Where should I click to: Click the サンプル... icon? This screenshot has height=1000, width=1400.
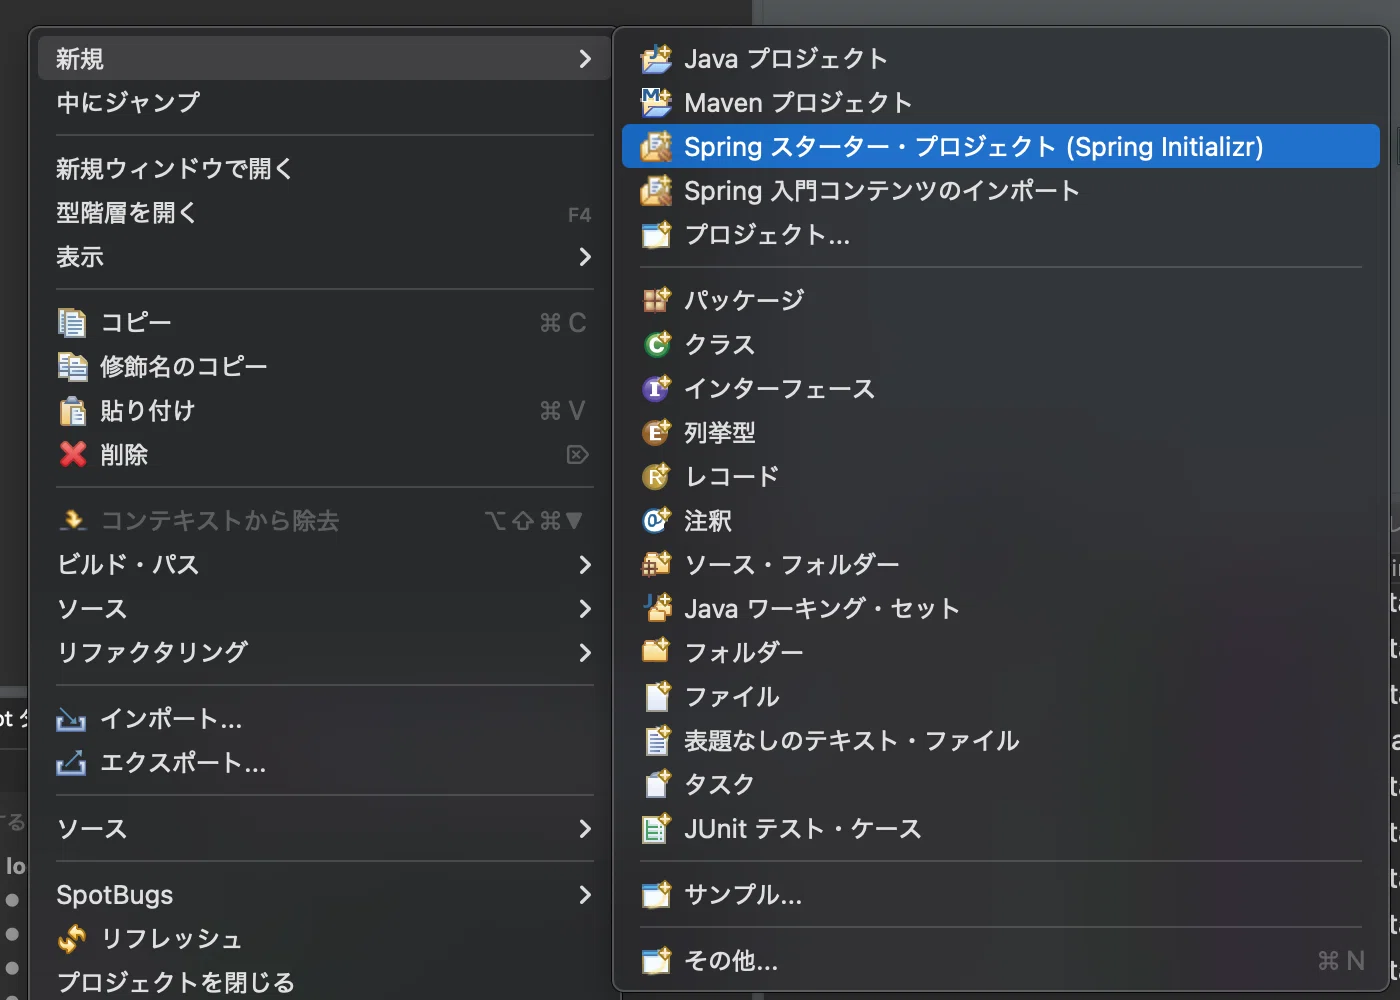tap(656, 894)
